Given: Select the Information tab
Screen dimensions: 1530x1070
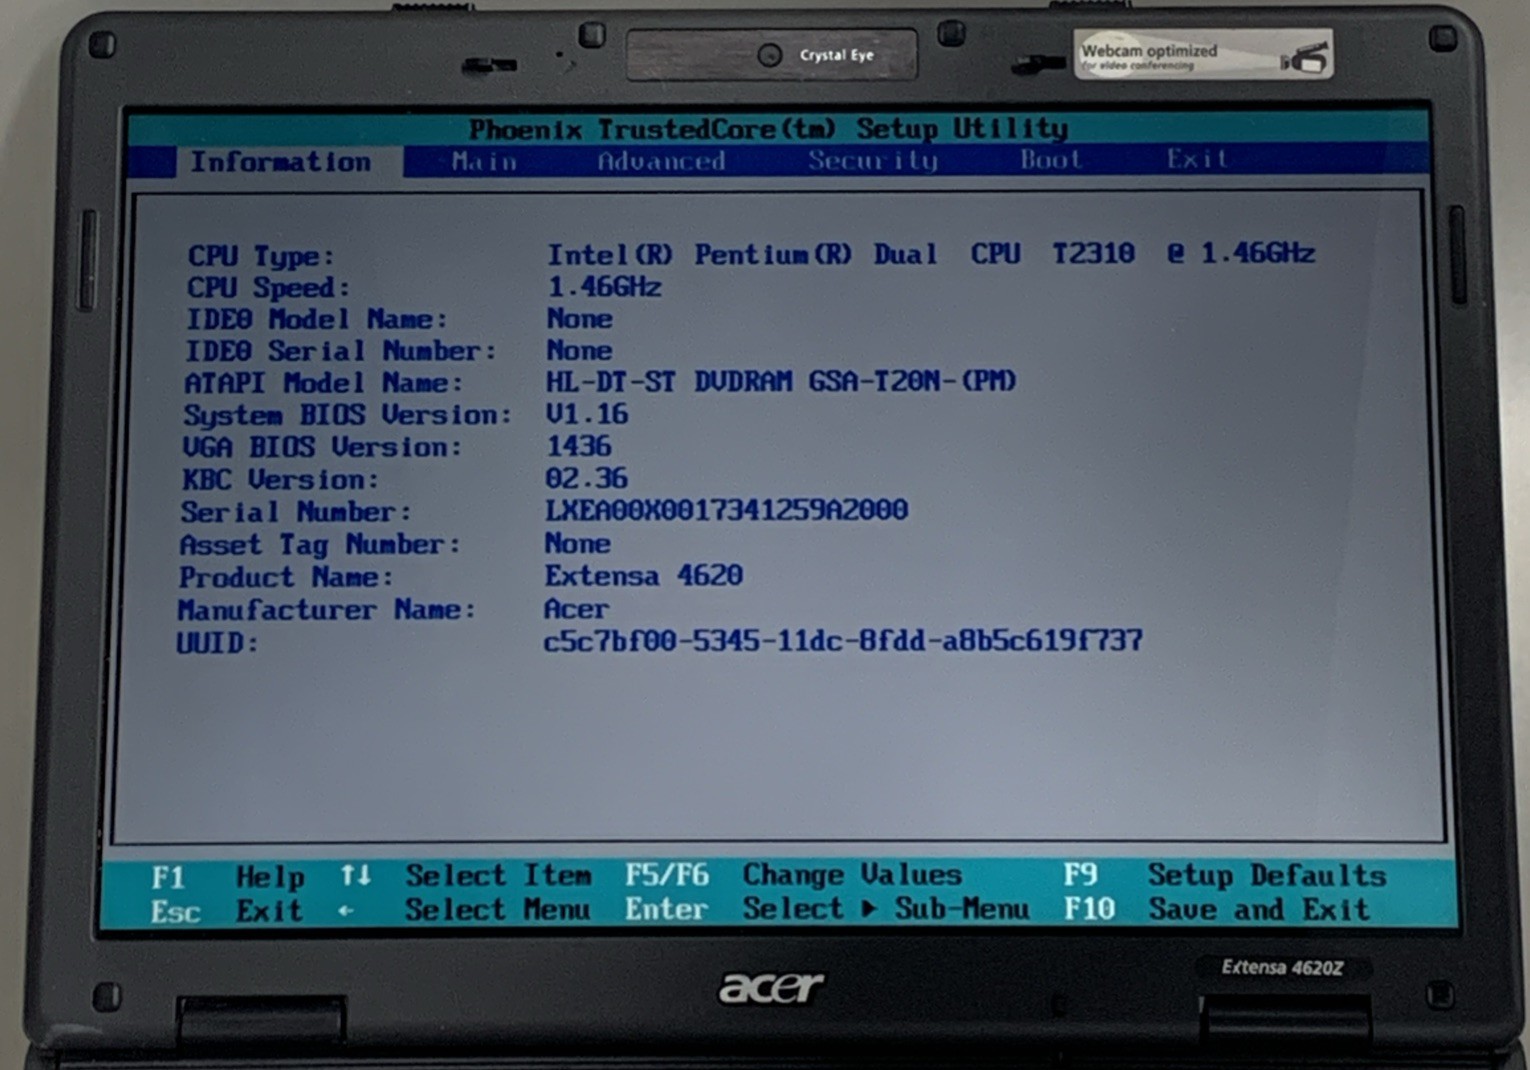Looking at the screenshot, I should (281, 162).
